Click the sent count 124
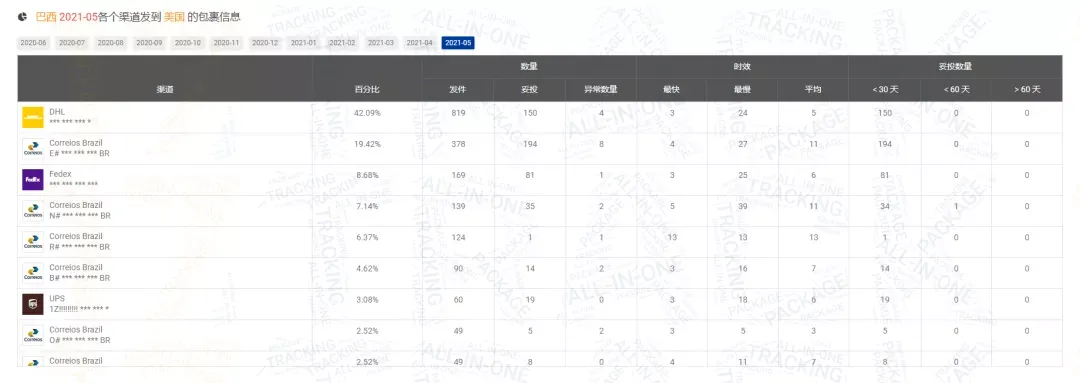 (x=458, y=237)
